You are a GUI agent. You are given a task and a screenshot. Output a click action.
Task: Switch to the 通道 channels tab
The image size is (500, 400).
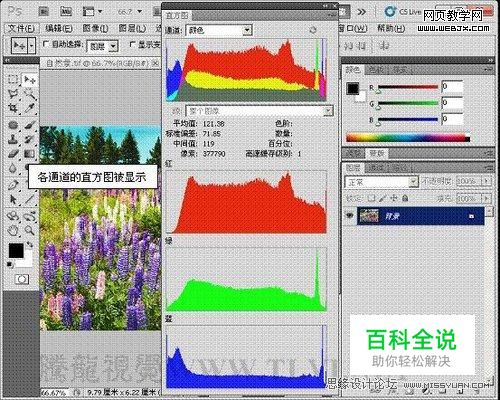[376, 167]
